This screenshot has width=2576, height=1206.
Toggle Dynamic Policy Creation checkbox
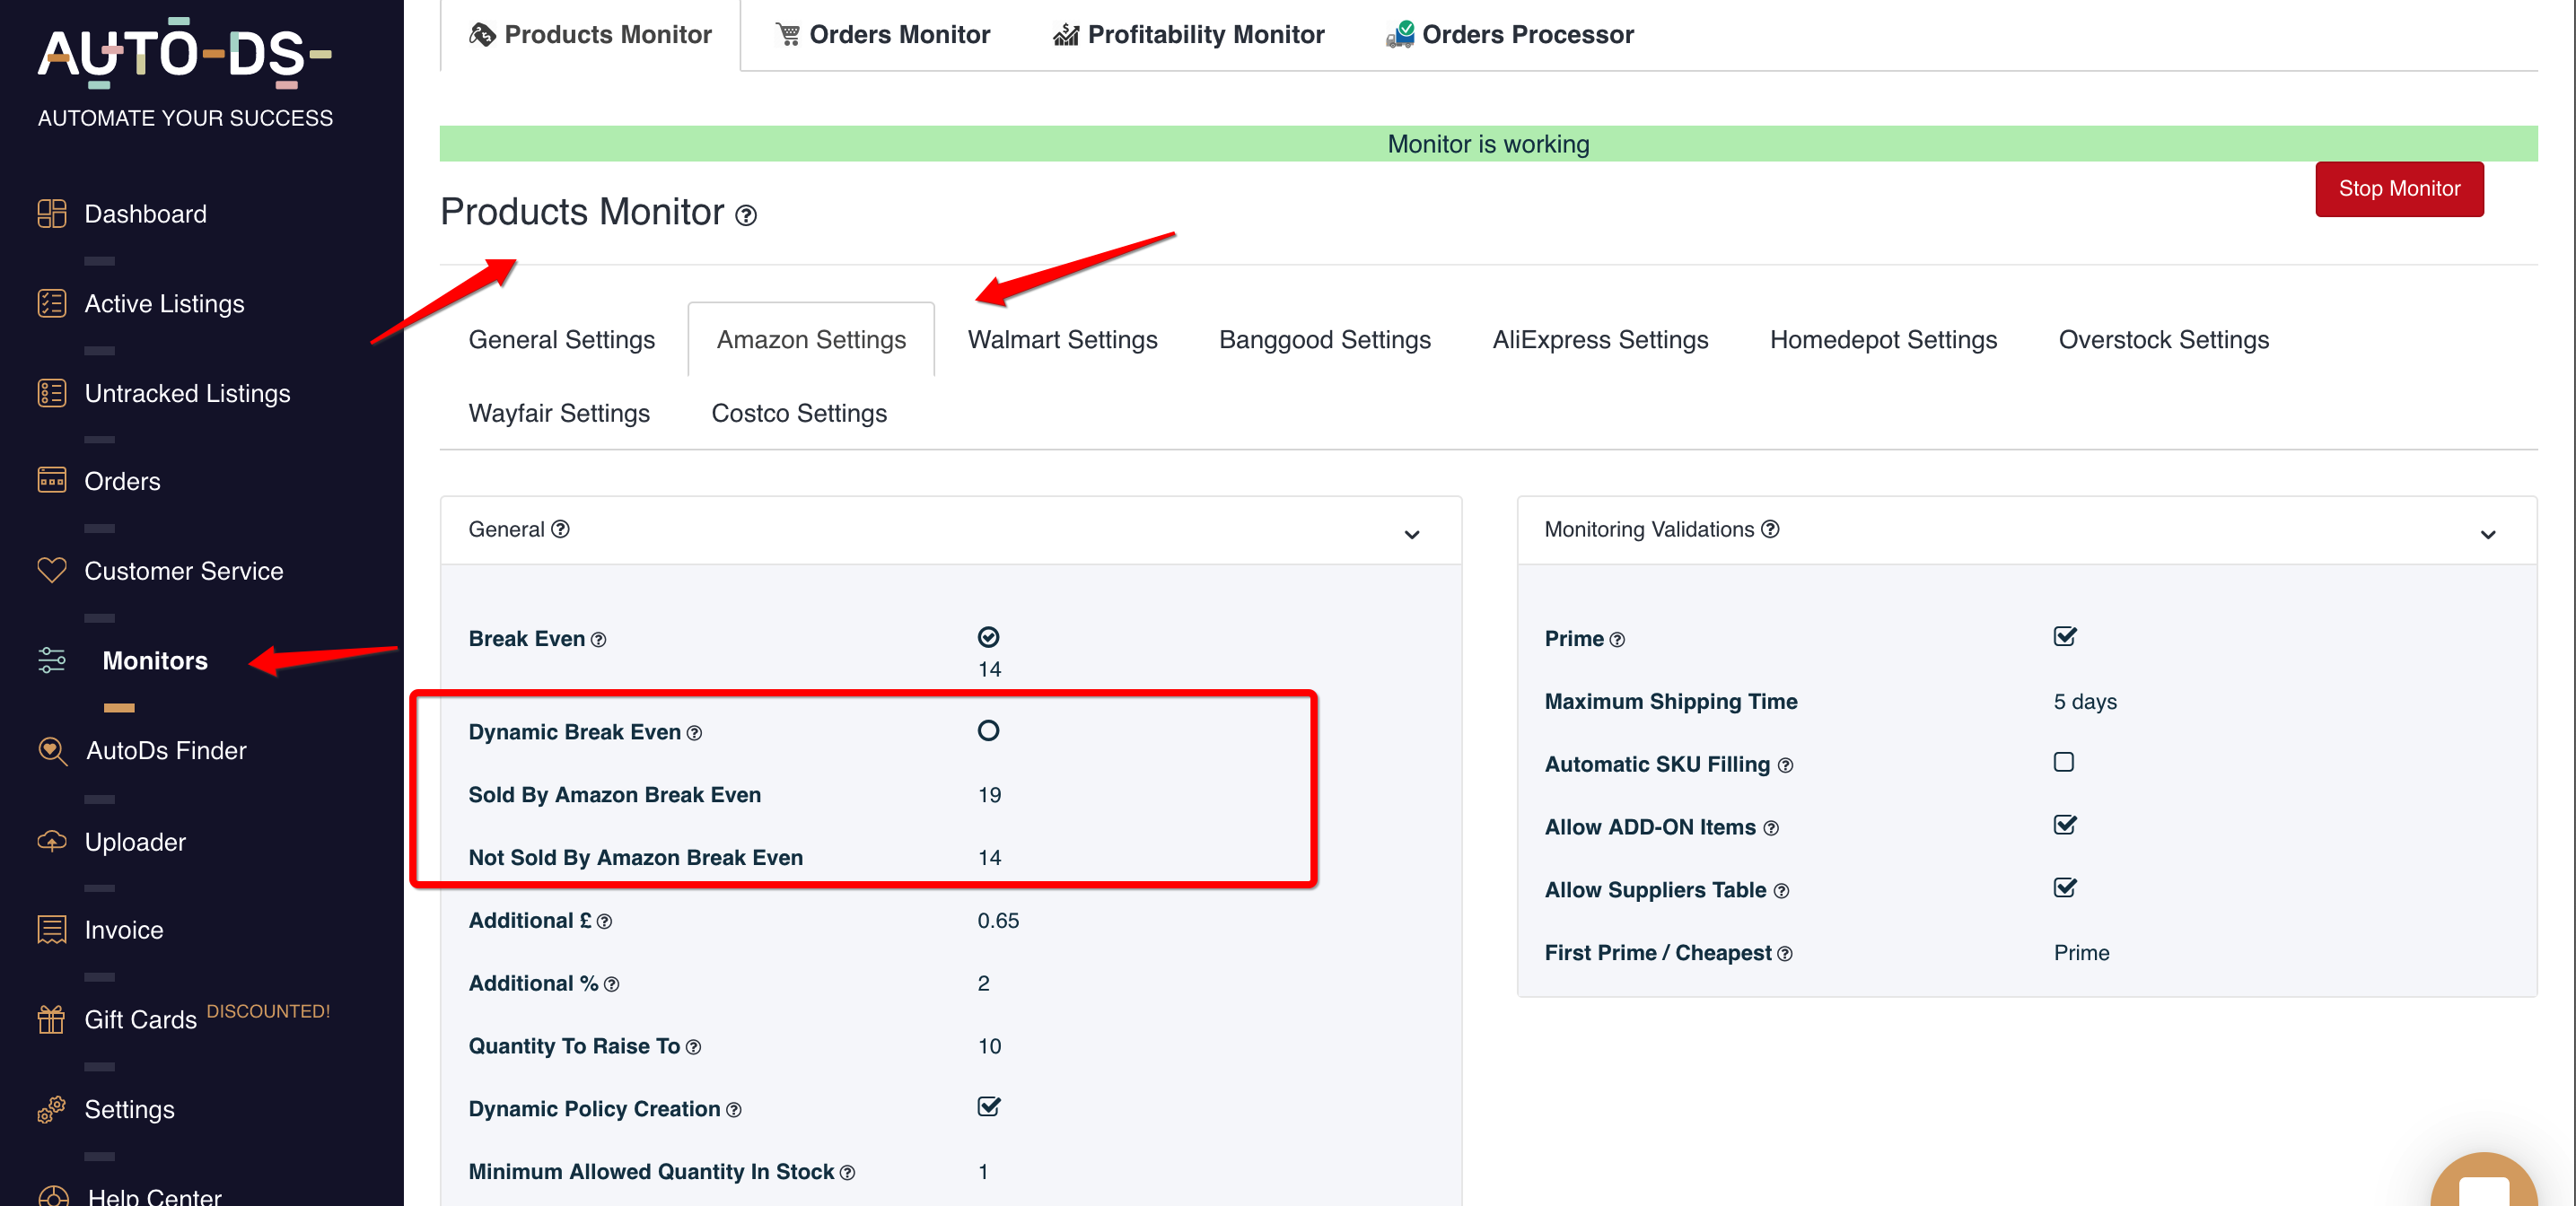point(988,1107)
